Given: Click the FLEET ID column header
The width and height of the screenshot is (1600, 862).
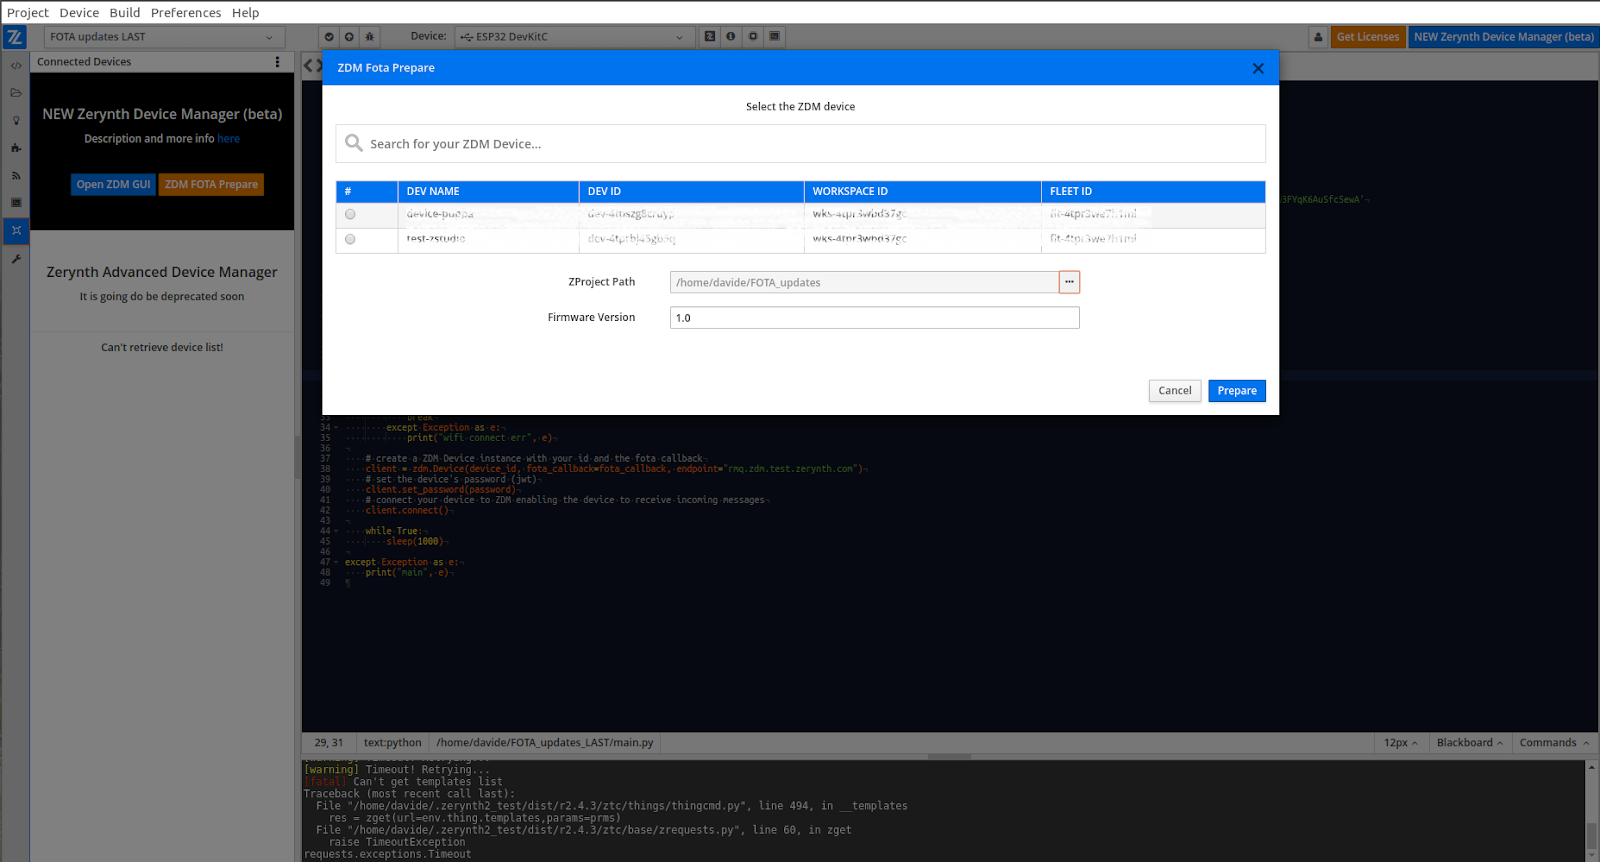Looking at the screenshot, I should click(x=1153, y=191).
